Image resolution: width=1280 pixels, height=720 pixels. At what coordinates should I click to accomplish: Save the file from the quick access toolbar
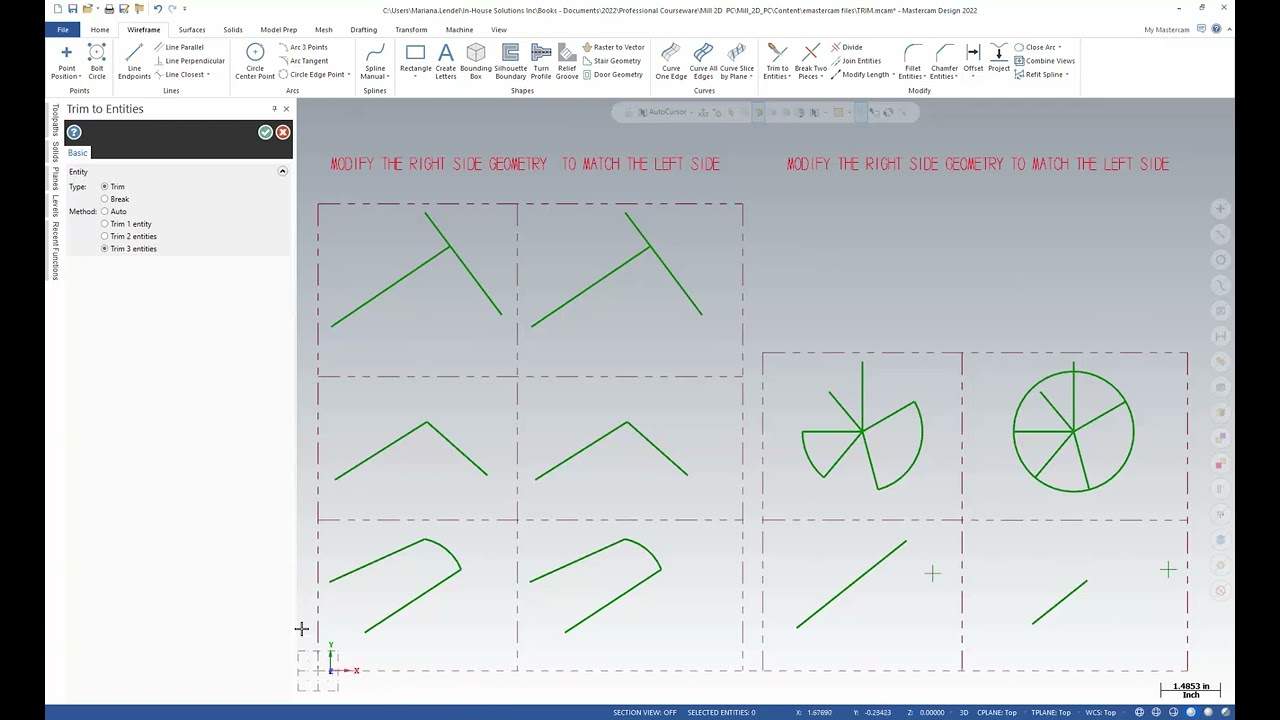click(73, 9)
